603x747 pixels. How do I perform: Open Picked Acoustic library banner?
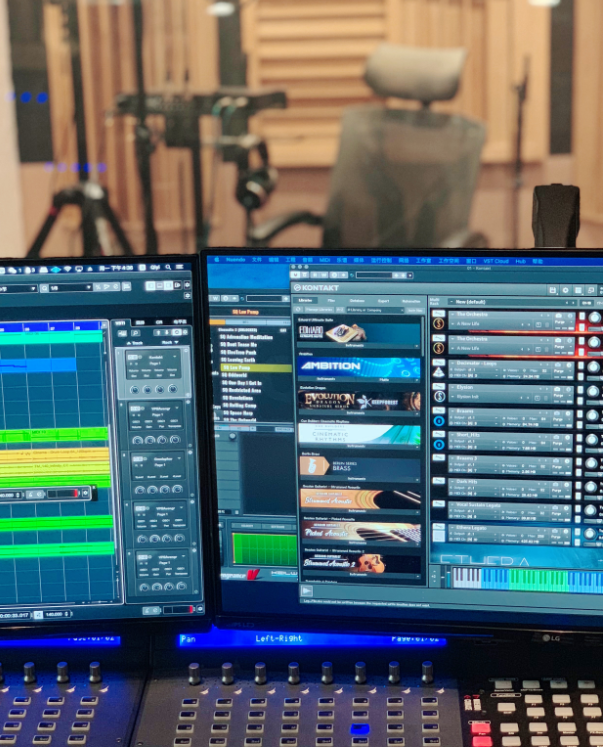point(361,531)
